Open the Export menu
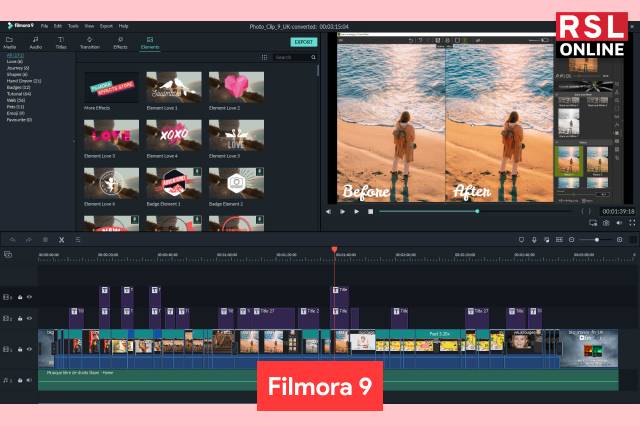 pos(106,26)
